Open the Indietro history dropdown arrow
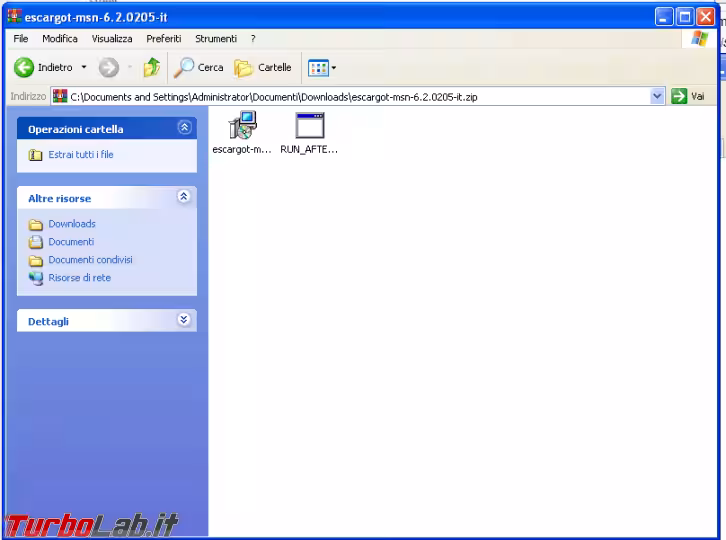 (84, 68)
